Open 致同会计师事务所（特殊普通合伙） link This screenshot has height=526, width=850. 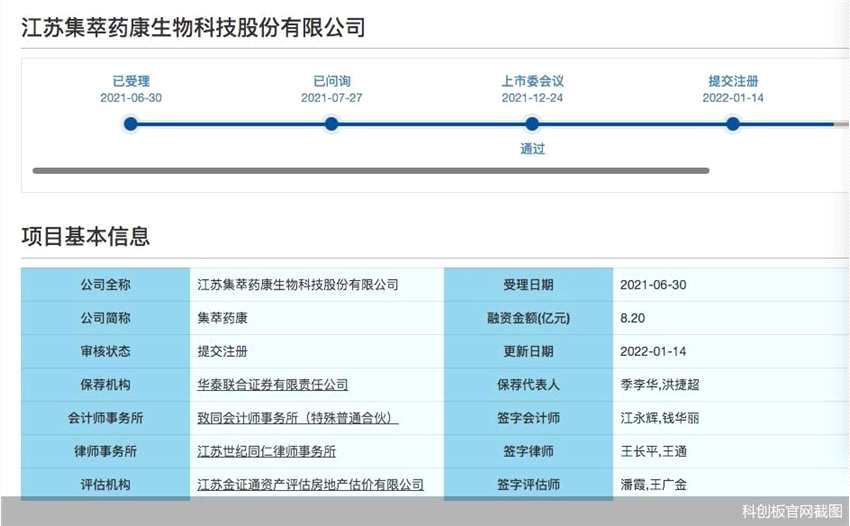click(298, 418)
